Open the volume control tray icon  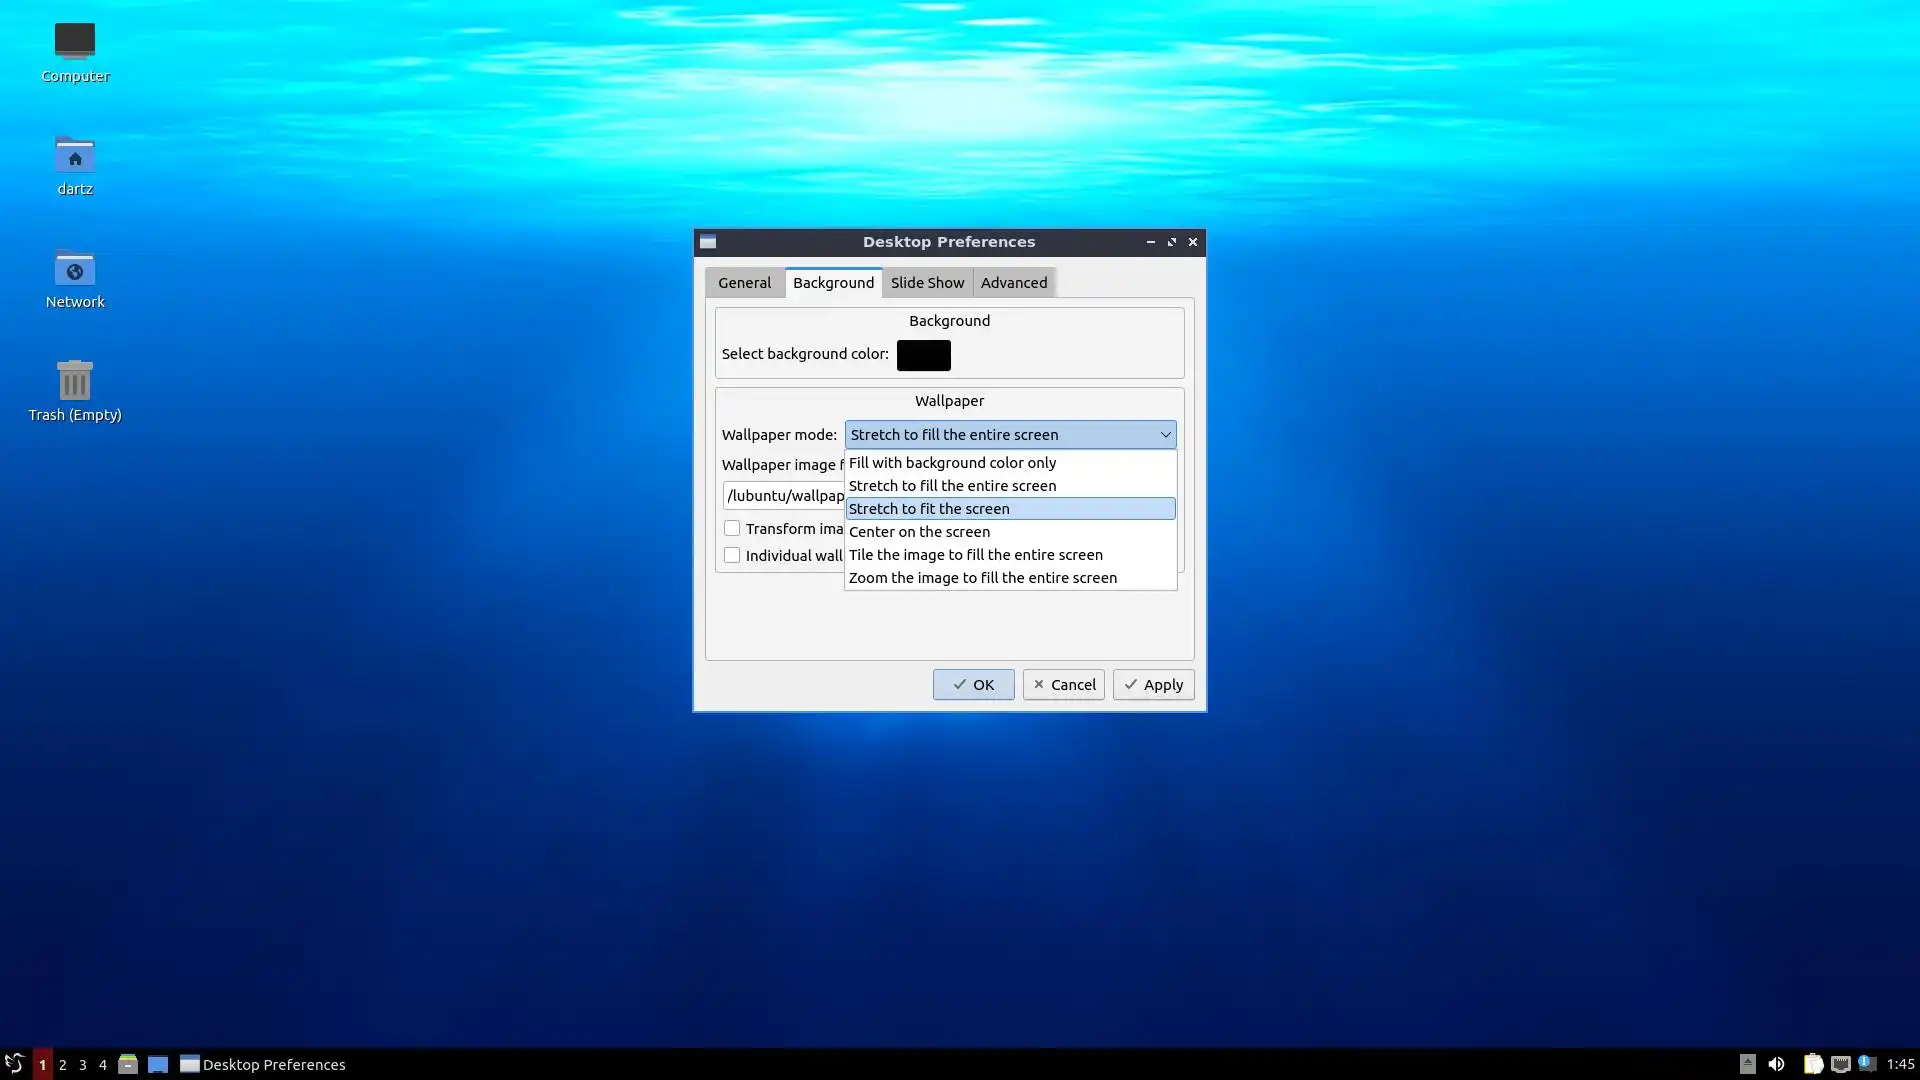pyautogui.click(x=1776, y=1064)
